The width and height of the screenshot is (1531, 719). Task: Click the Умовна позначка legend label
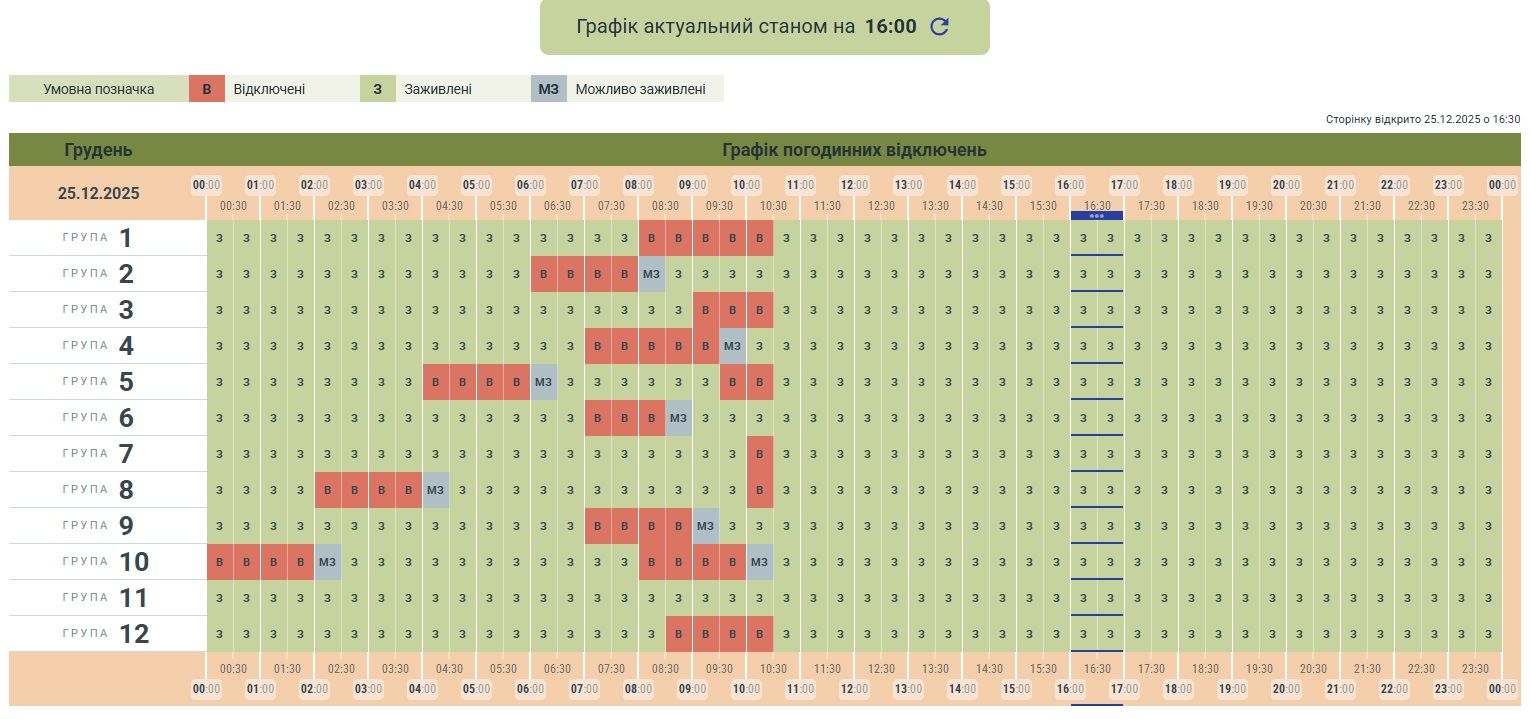pos(98,89)
